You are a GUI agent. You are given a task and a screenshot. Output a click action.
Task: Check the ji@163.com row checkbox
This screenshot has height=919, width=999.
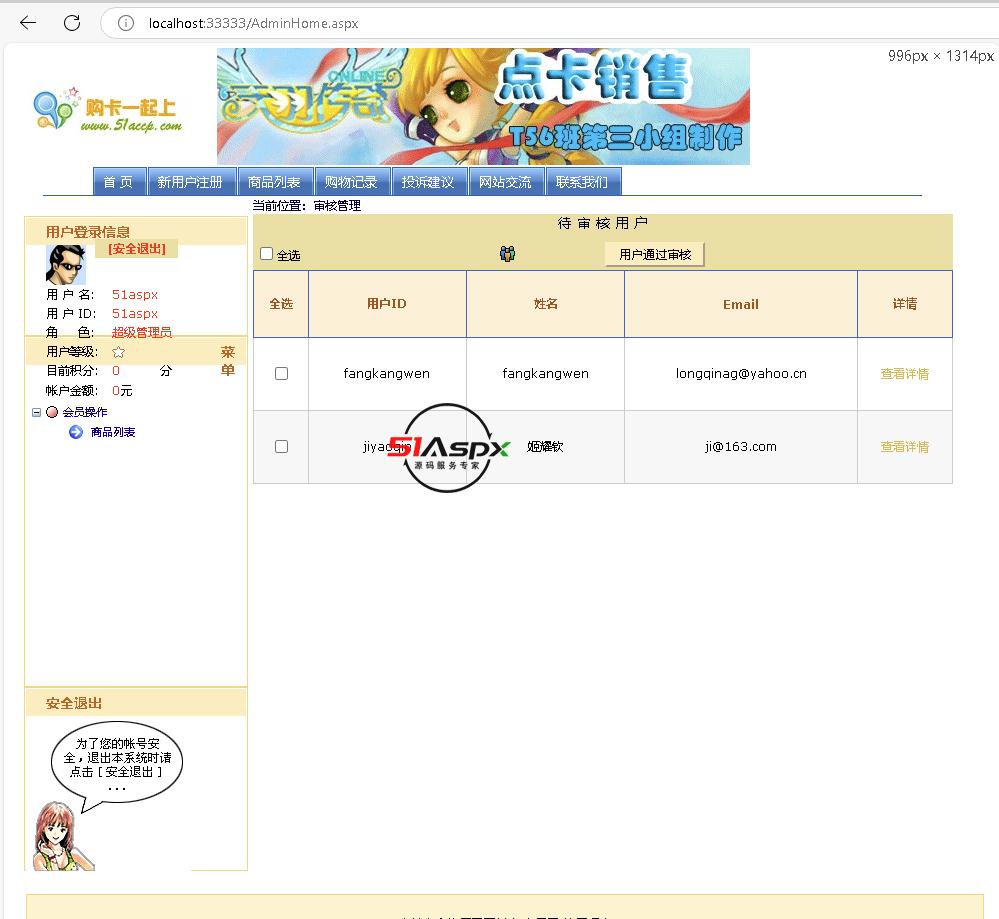pos(281,447)
